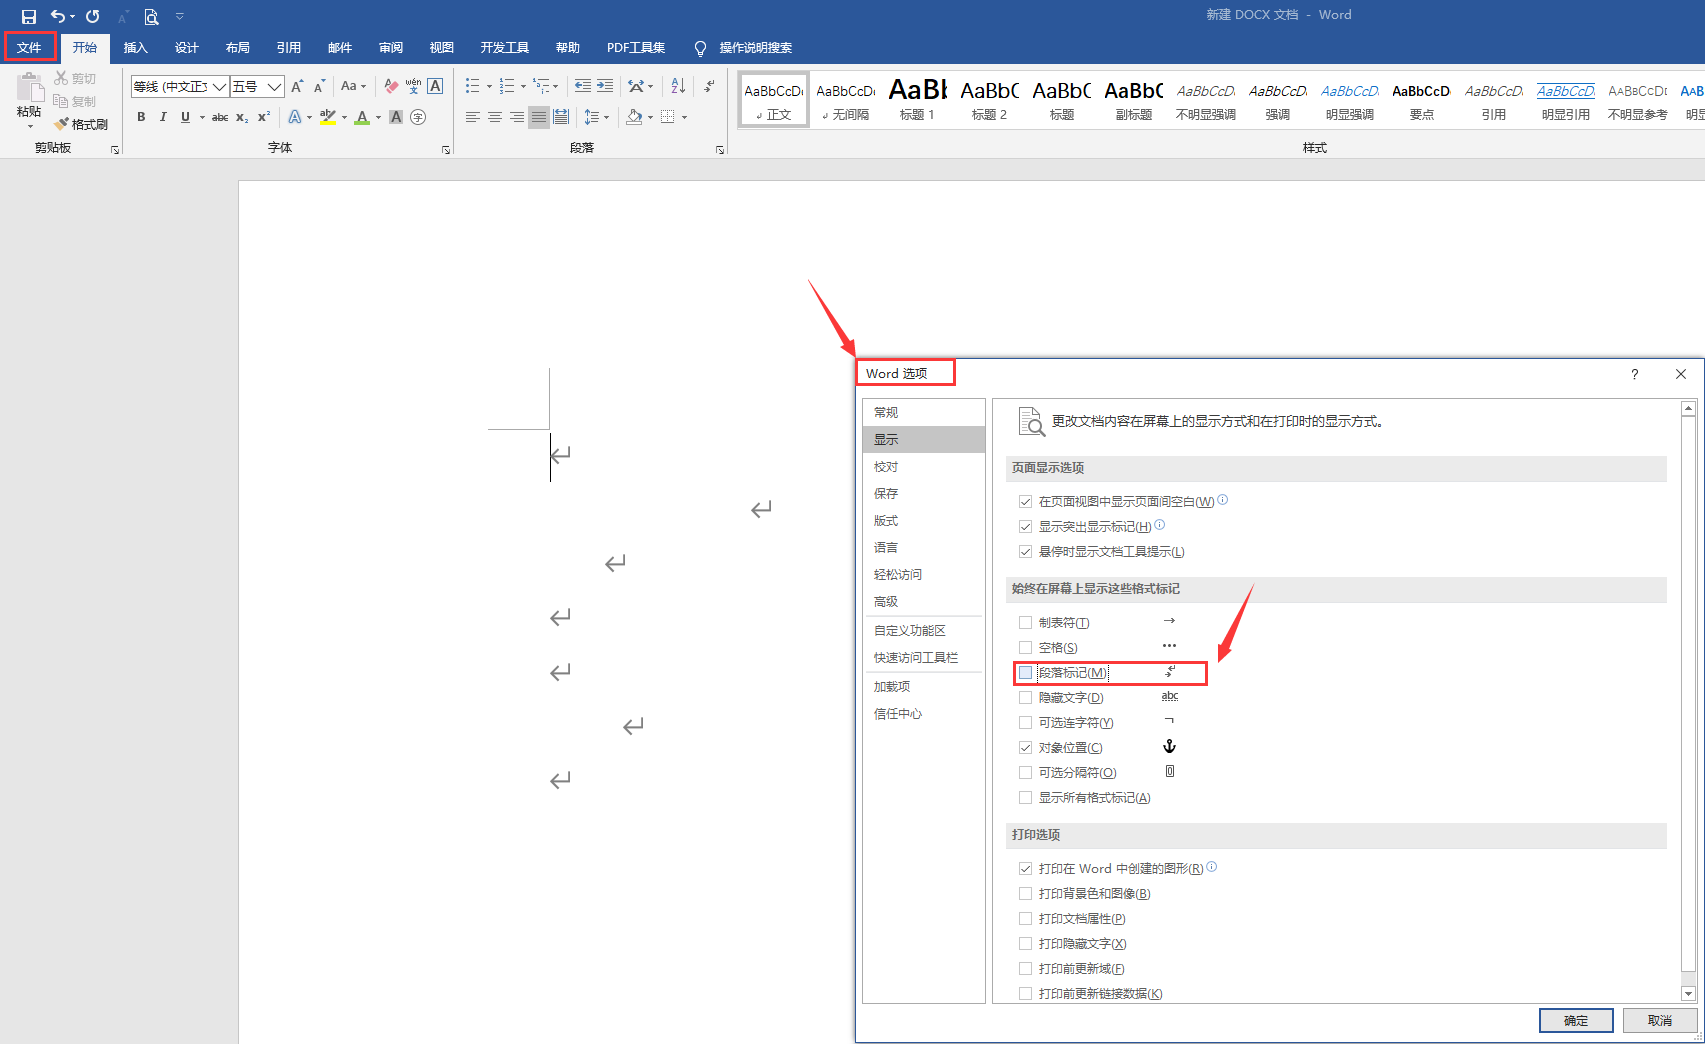Open the line spacing dropdown
Screen dimensions: 1705x1044
coord(596,117)
